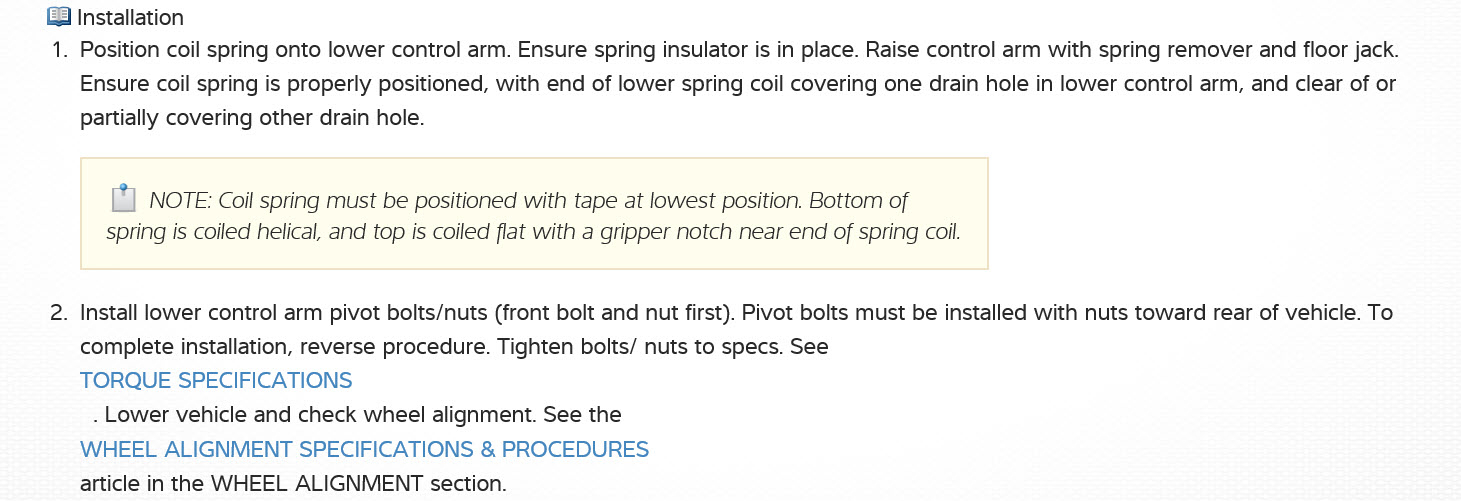
Task: Click the step number 2 list marker
Action: coord(59,313)
